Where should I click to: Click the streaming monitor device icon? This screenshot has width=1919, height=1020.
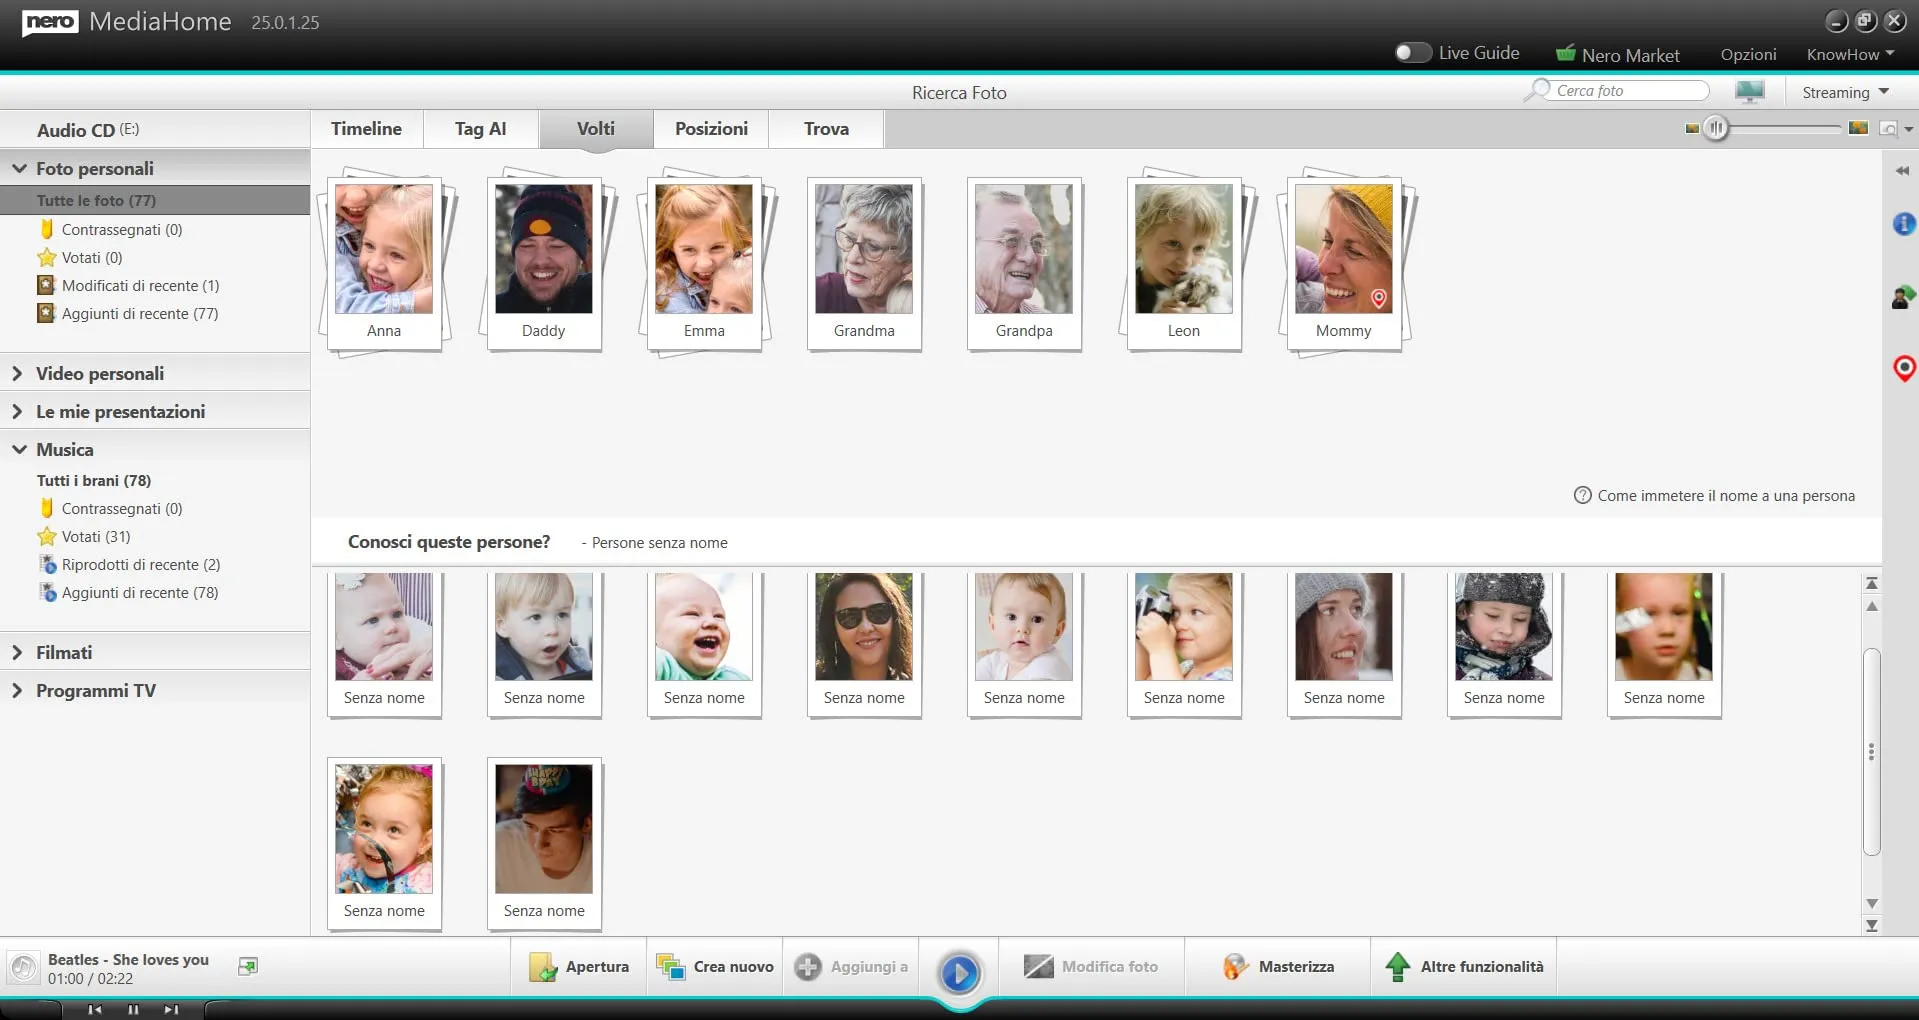click(x=1749, y=92)
